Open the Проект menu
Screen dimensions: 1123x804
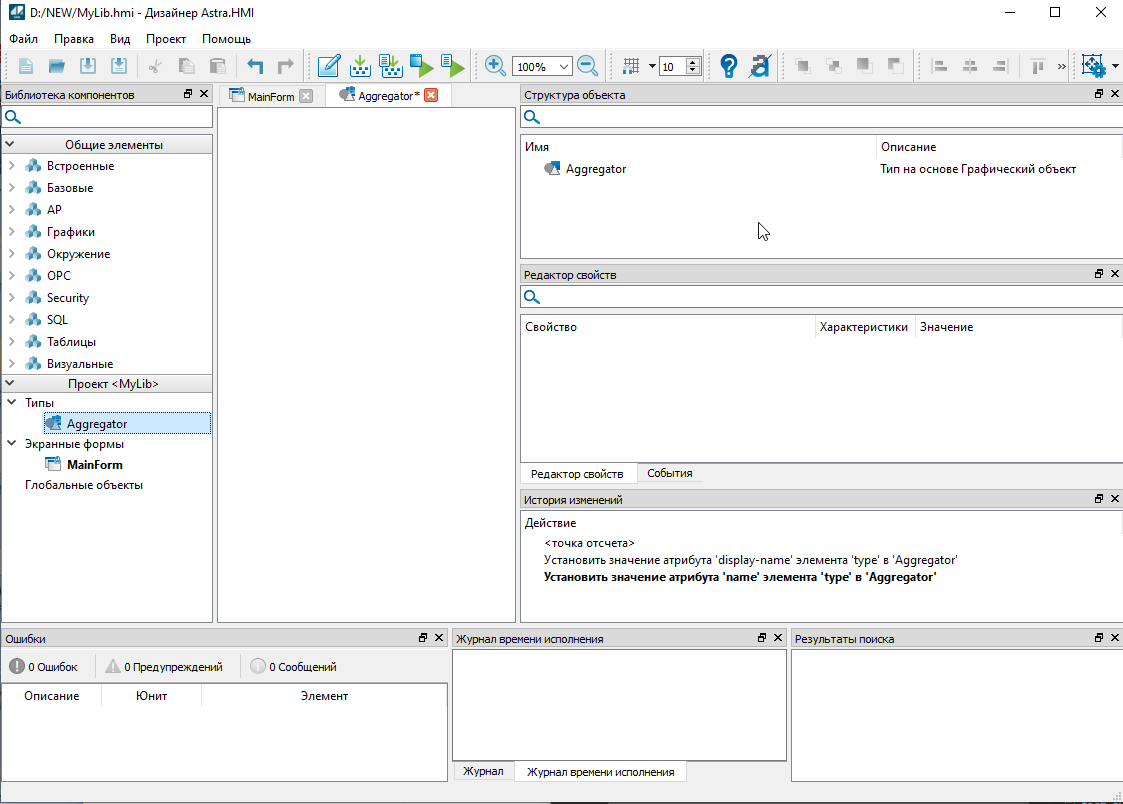[x=165, y=39]
